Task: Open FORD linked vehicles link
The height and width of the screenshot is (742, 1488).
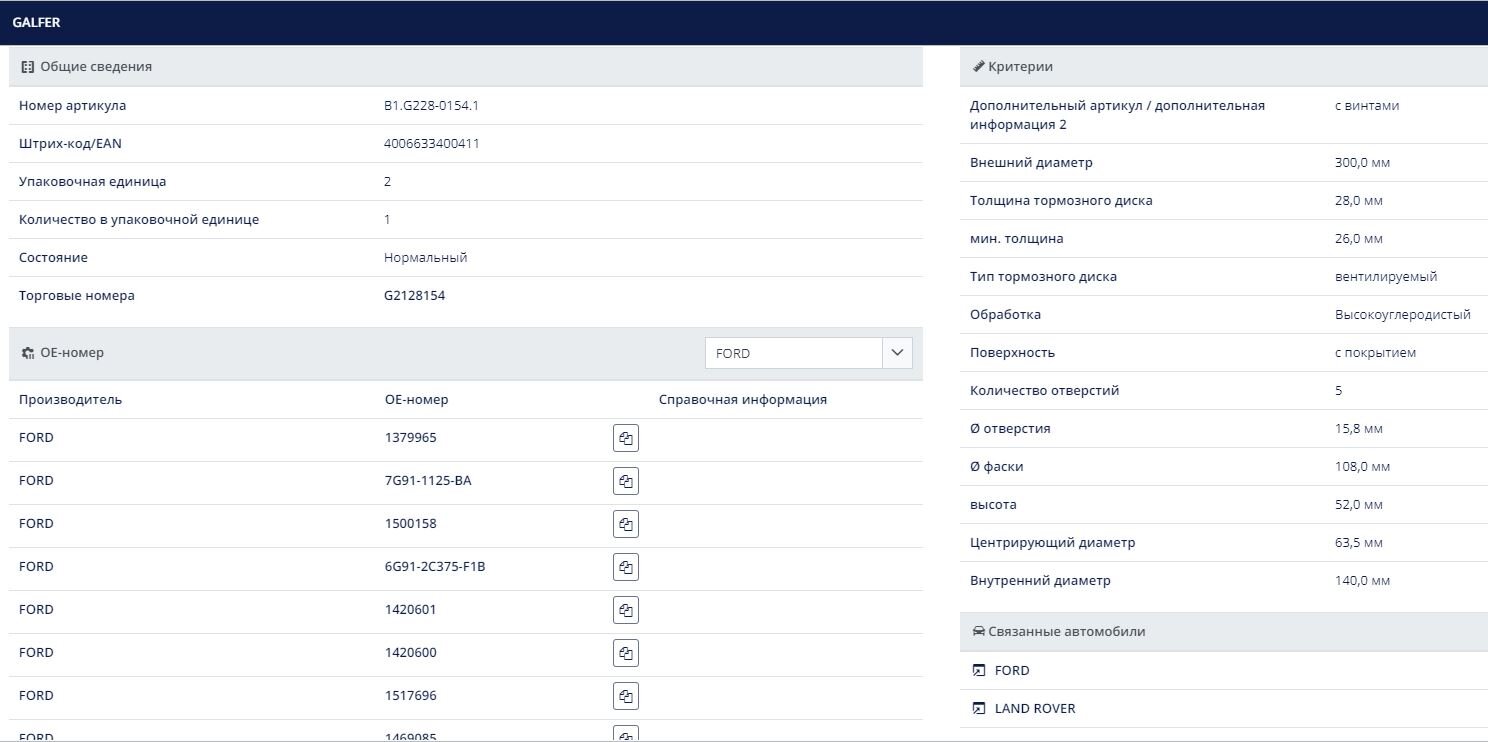Action: pos(1012,670)
